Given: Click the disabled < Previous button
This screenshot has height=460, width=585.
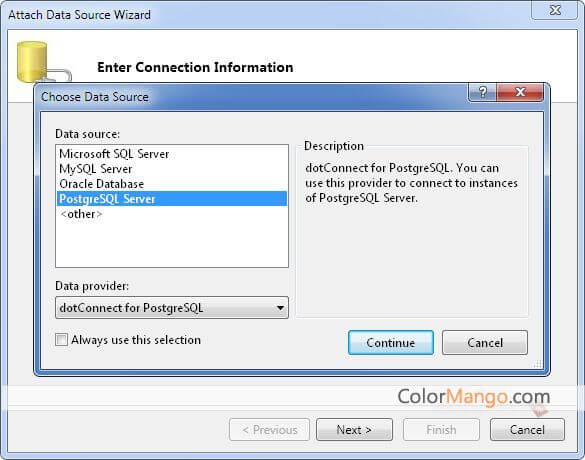Looking at the screenshot, I should [x=269, y=430].
